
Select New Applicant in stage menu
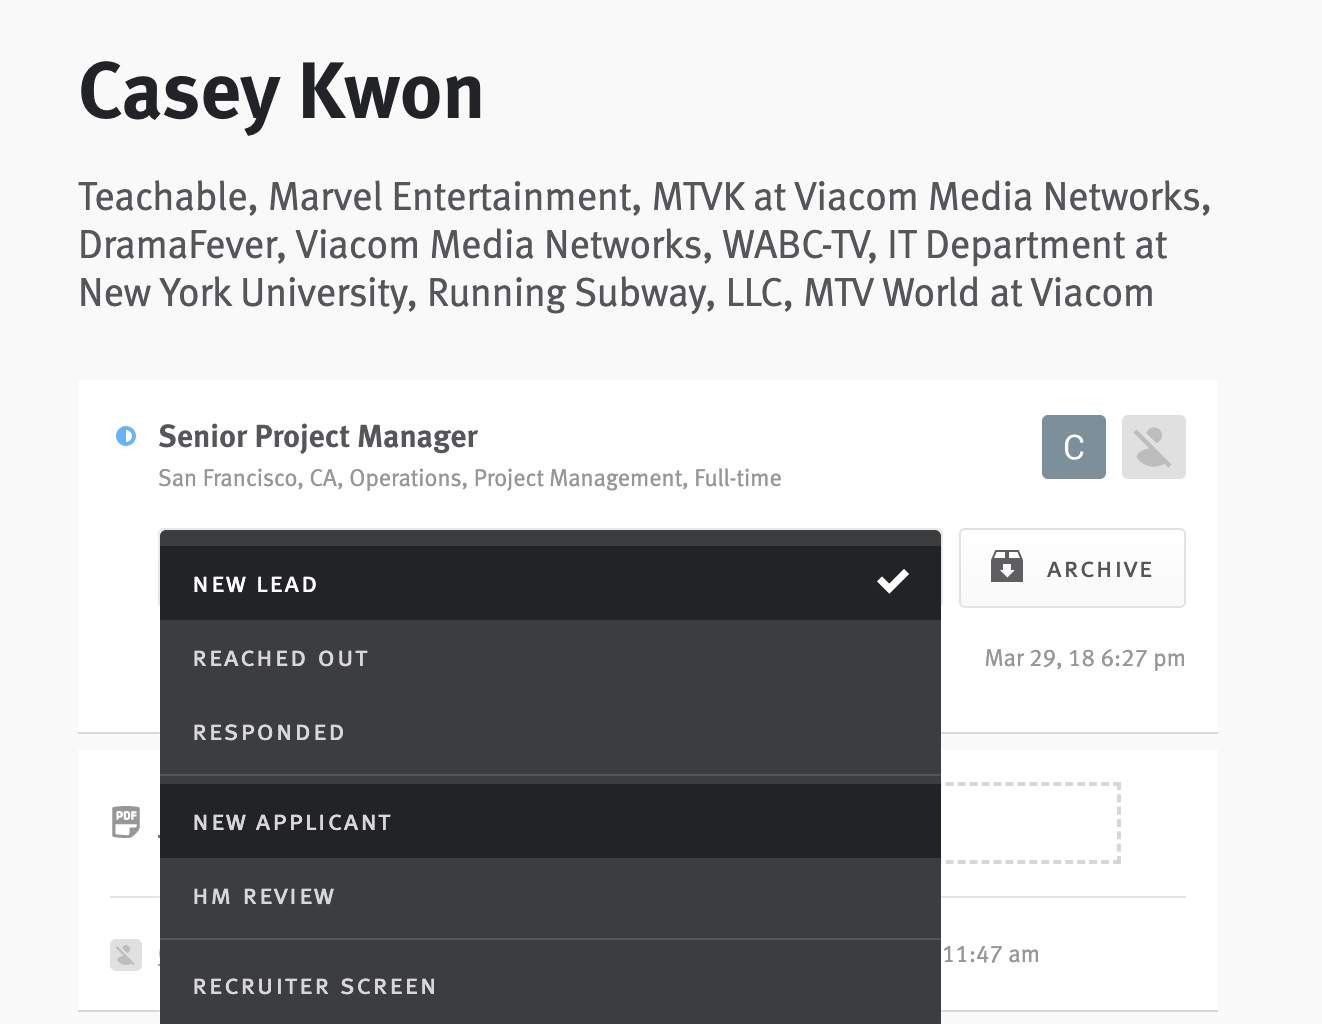click(550, 821)
